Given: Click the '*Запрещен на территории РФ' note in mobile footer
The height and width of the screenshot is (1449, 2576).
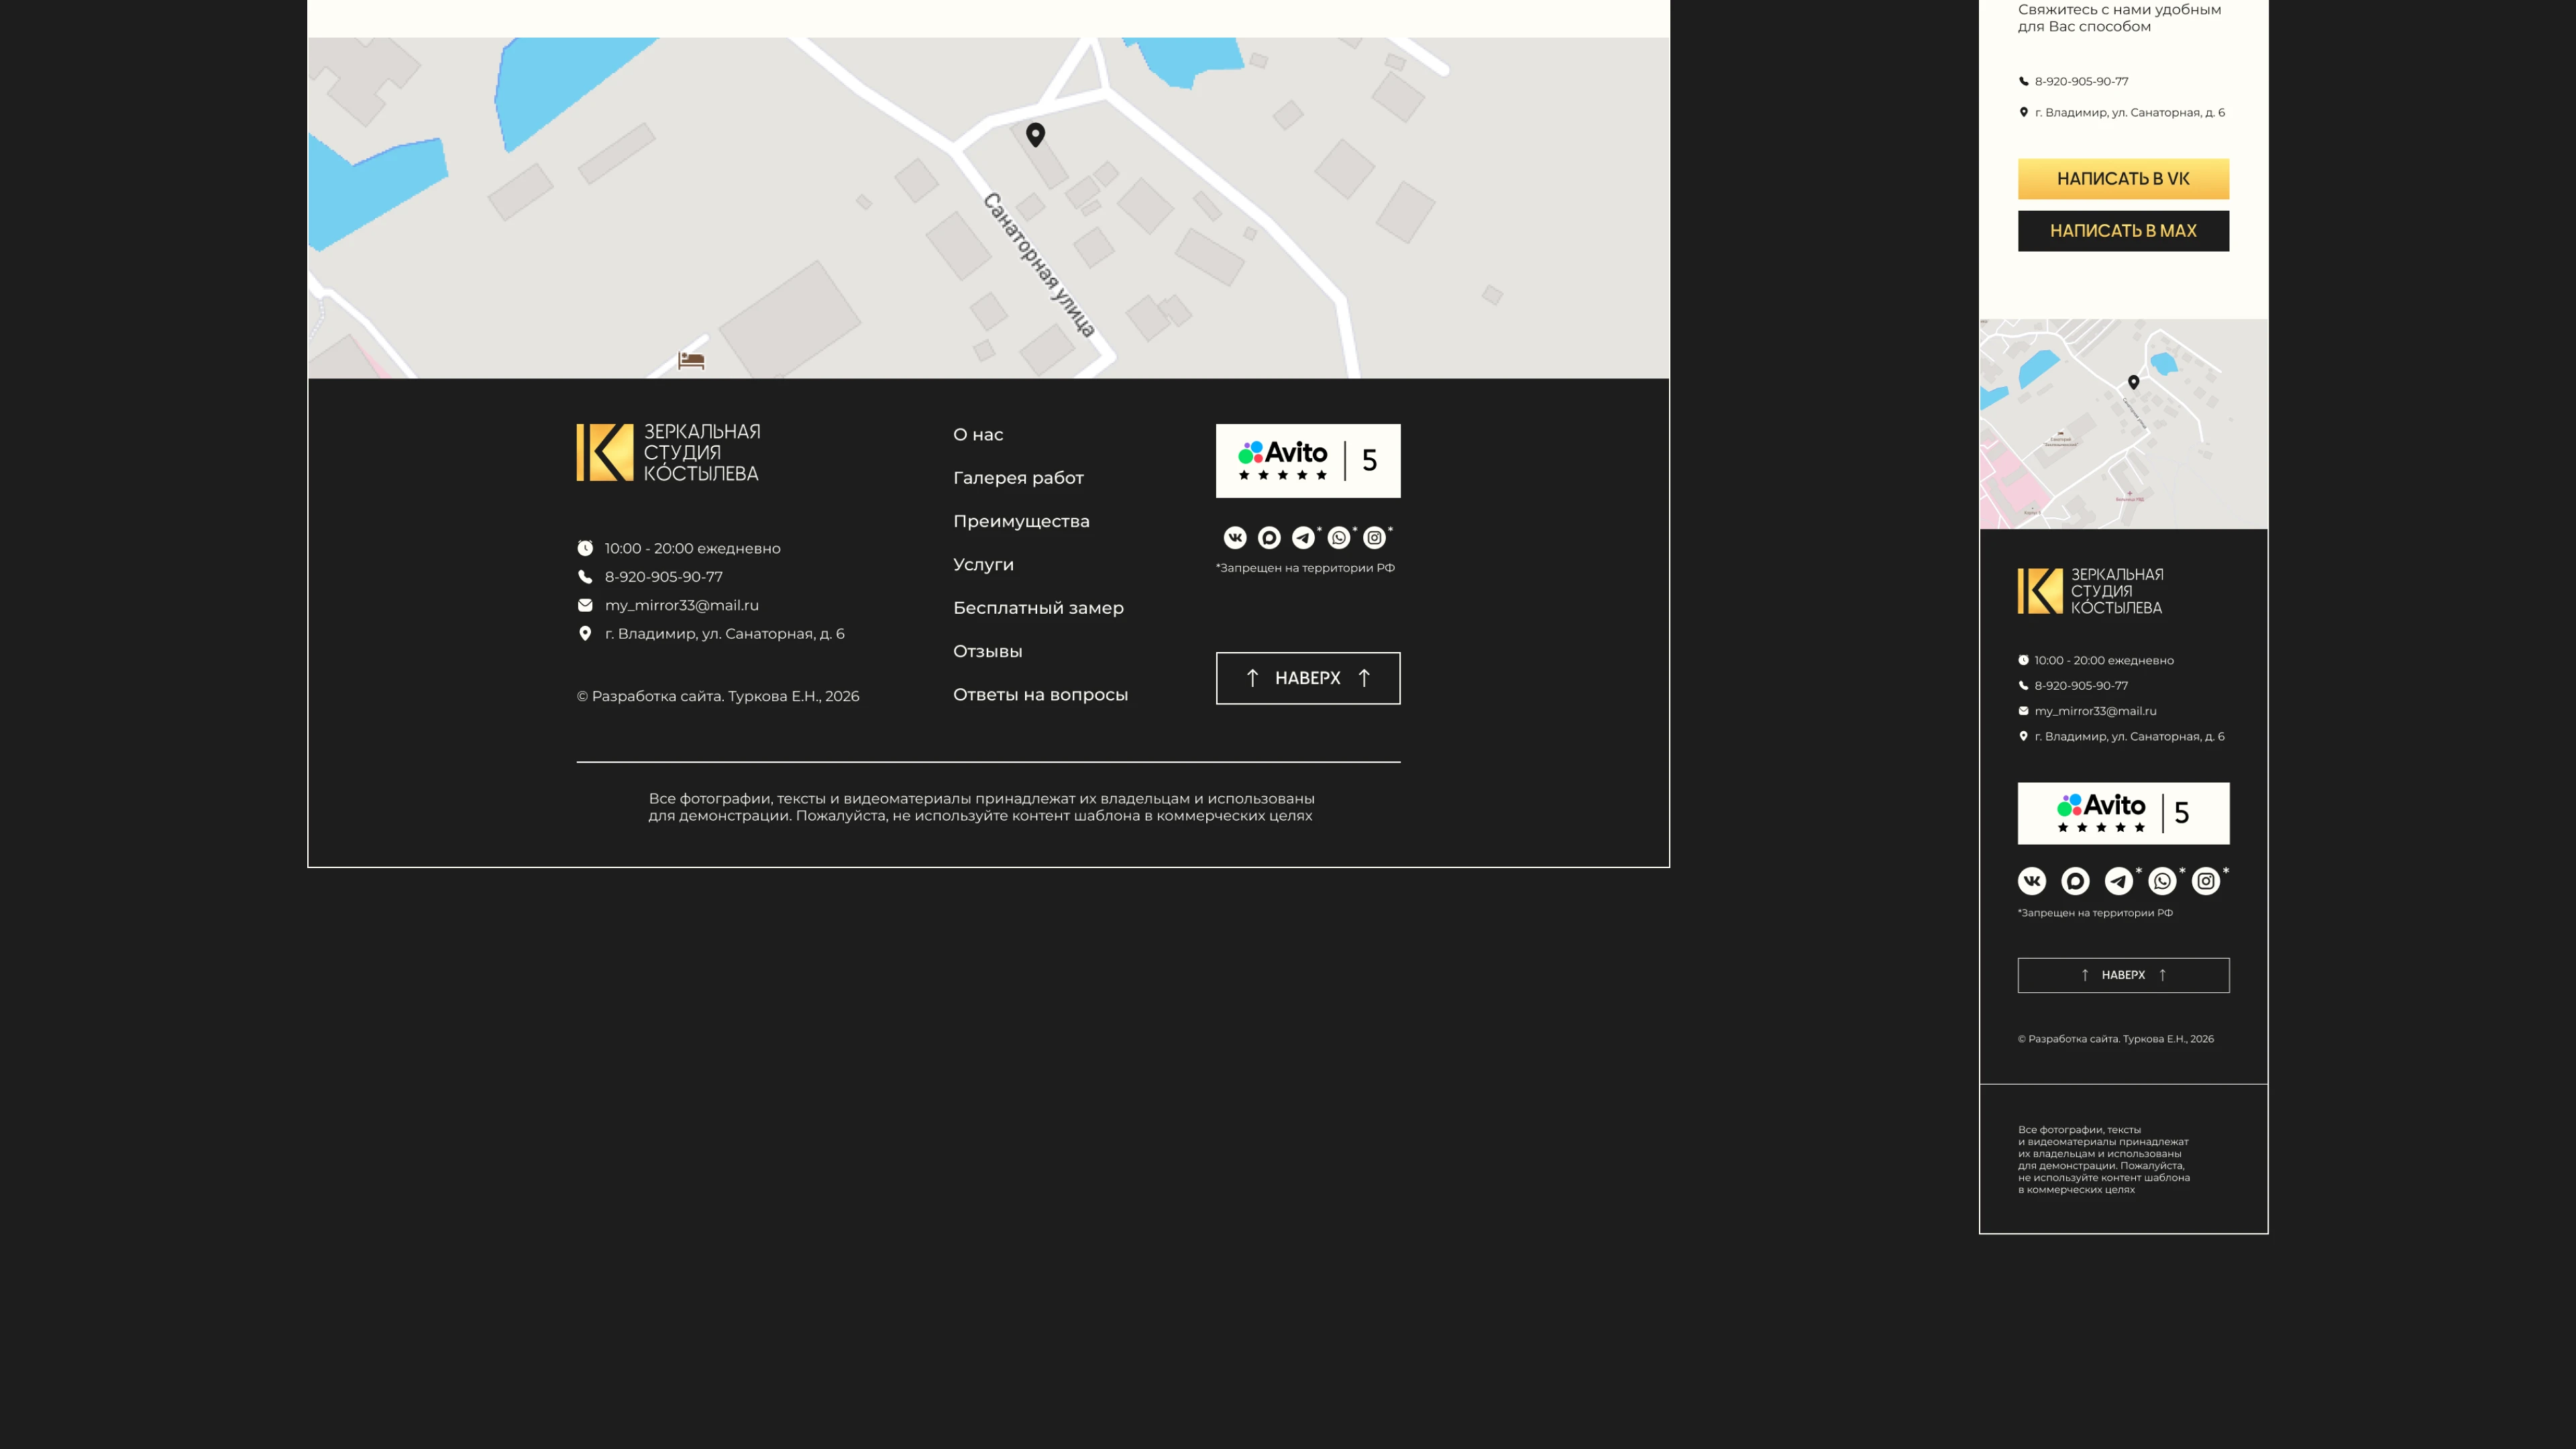Looking at the screenshot, I should point(2095,913).
